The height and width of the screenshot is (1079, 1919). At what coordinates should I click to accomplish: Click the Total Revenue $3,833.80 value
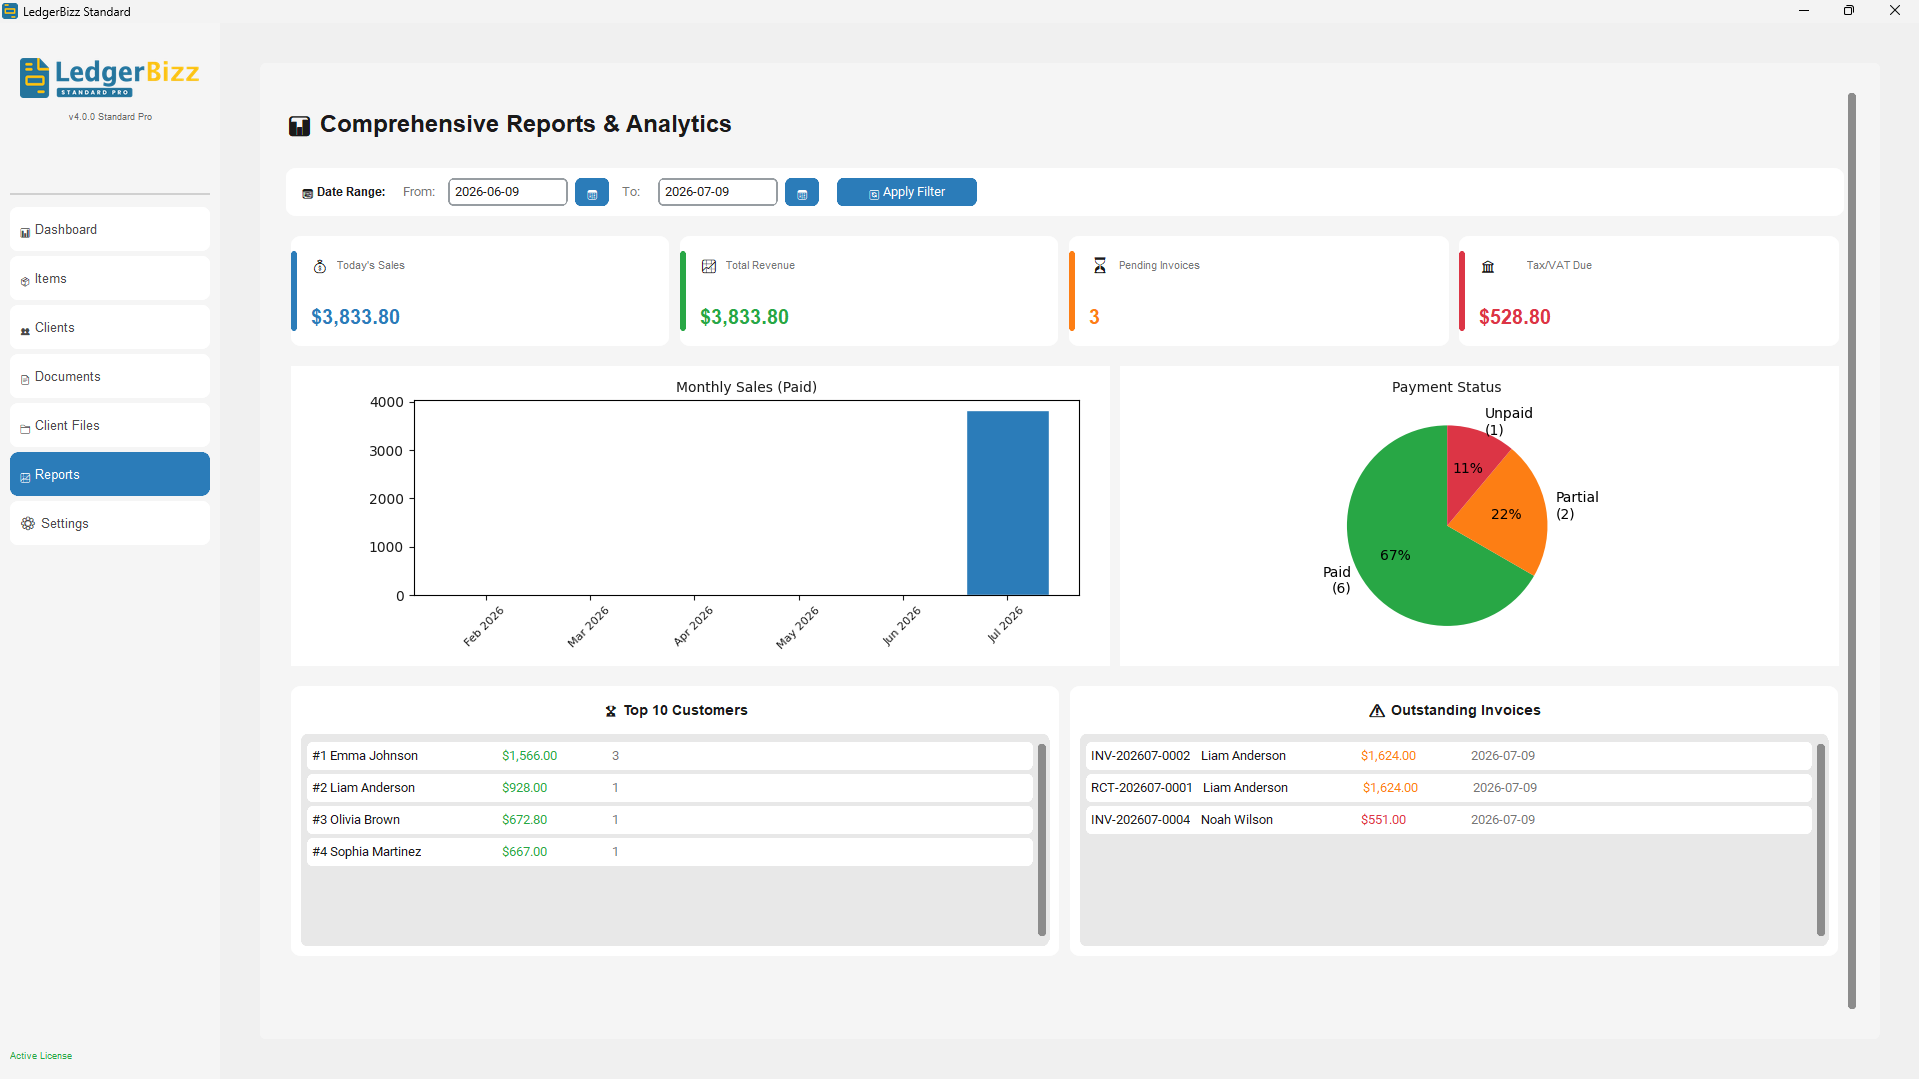pyautogui.click(x=744, y=317)
